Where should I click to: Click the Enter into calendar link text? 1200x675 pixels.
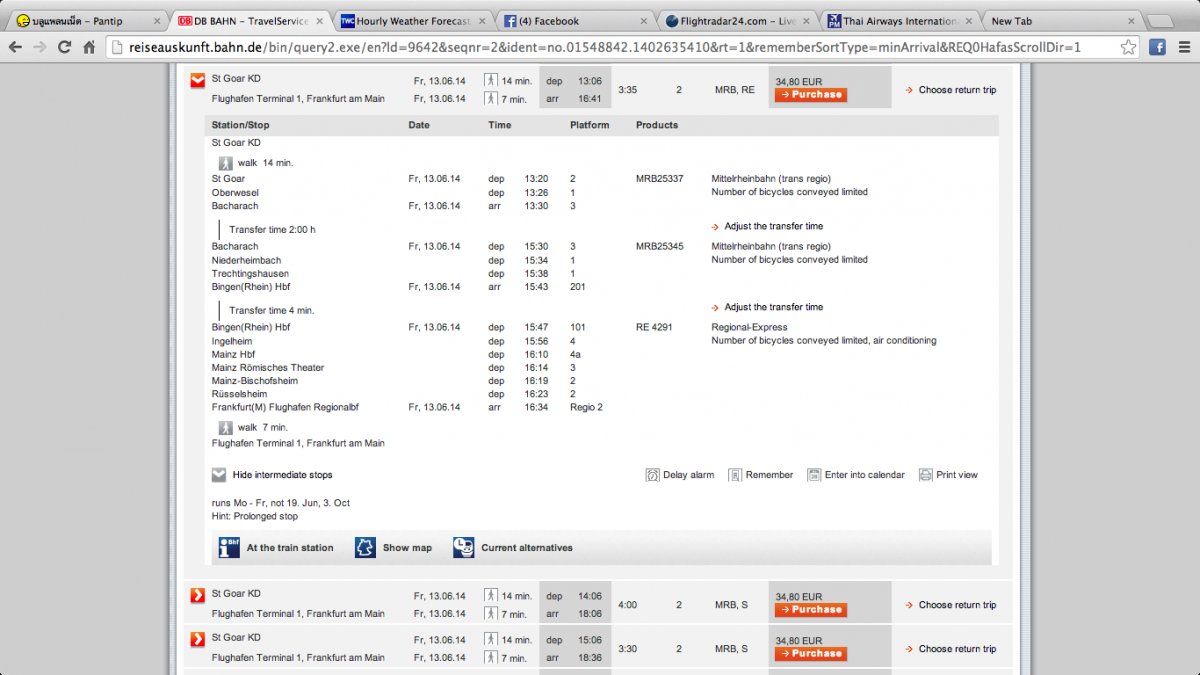pos(864,475)
